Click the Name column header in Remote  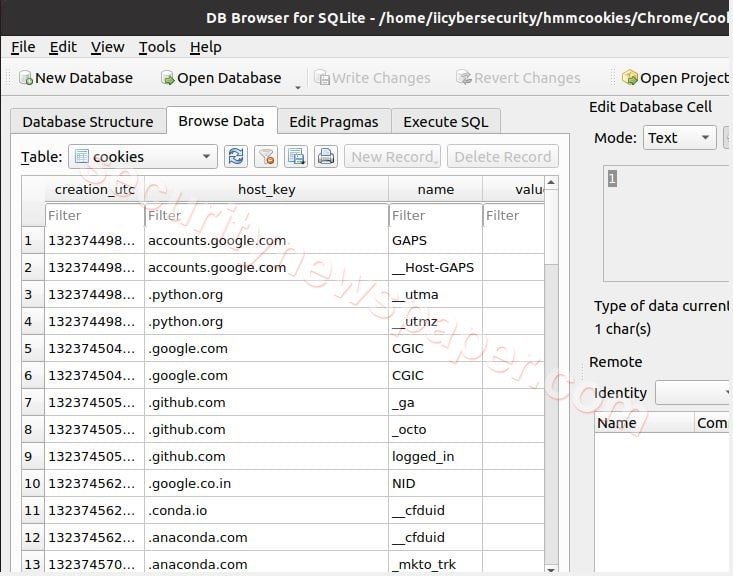[x=644, y=423]
